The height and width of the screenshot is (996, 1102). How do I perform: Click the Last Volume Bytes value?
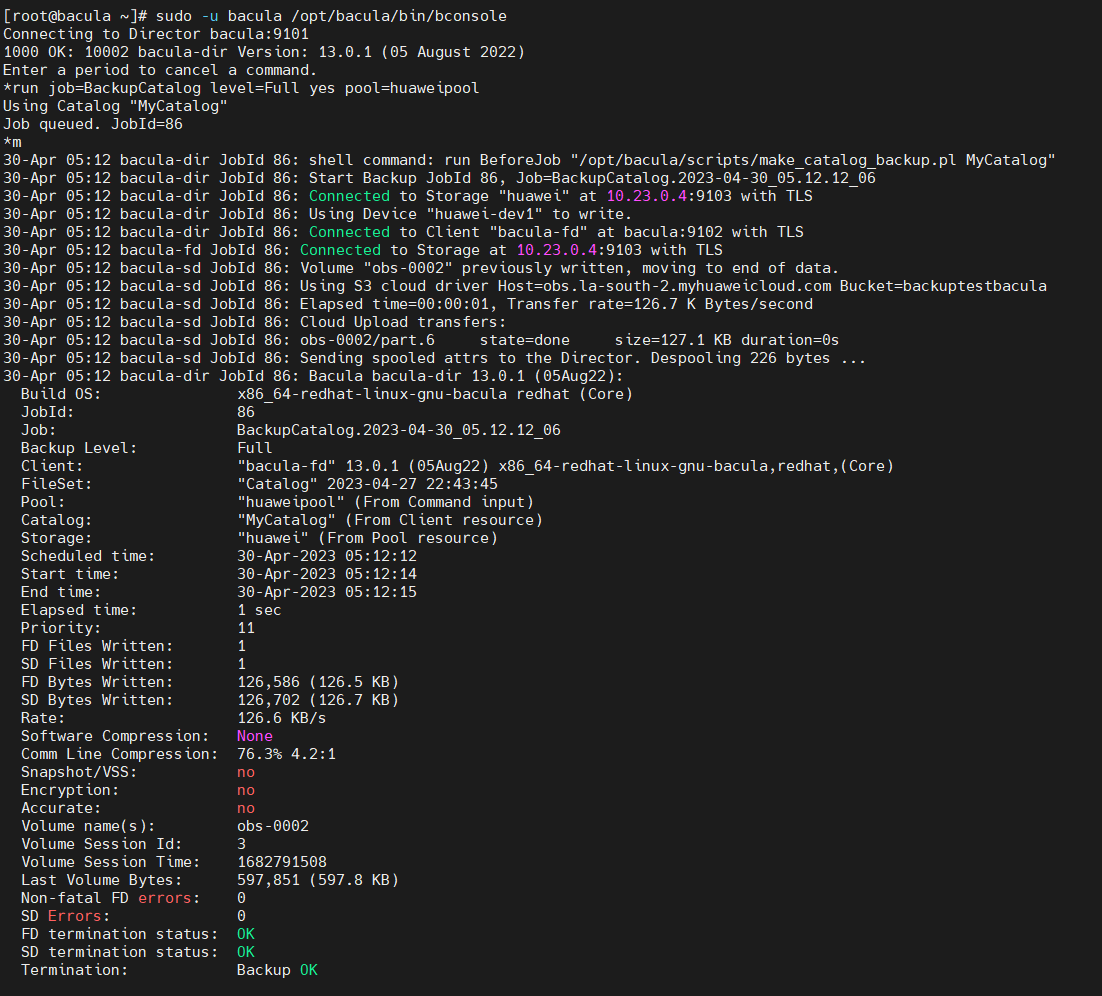pos(318,880)
